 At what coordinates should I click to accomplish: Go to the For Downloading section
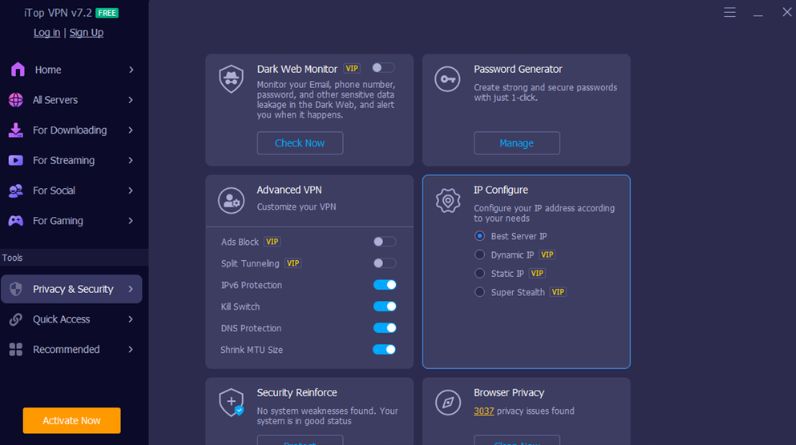pos(72,130)
